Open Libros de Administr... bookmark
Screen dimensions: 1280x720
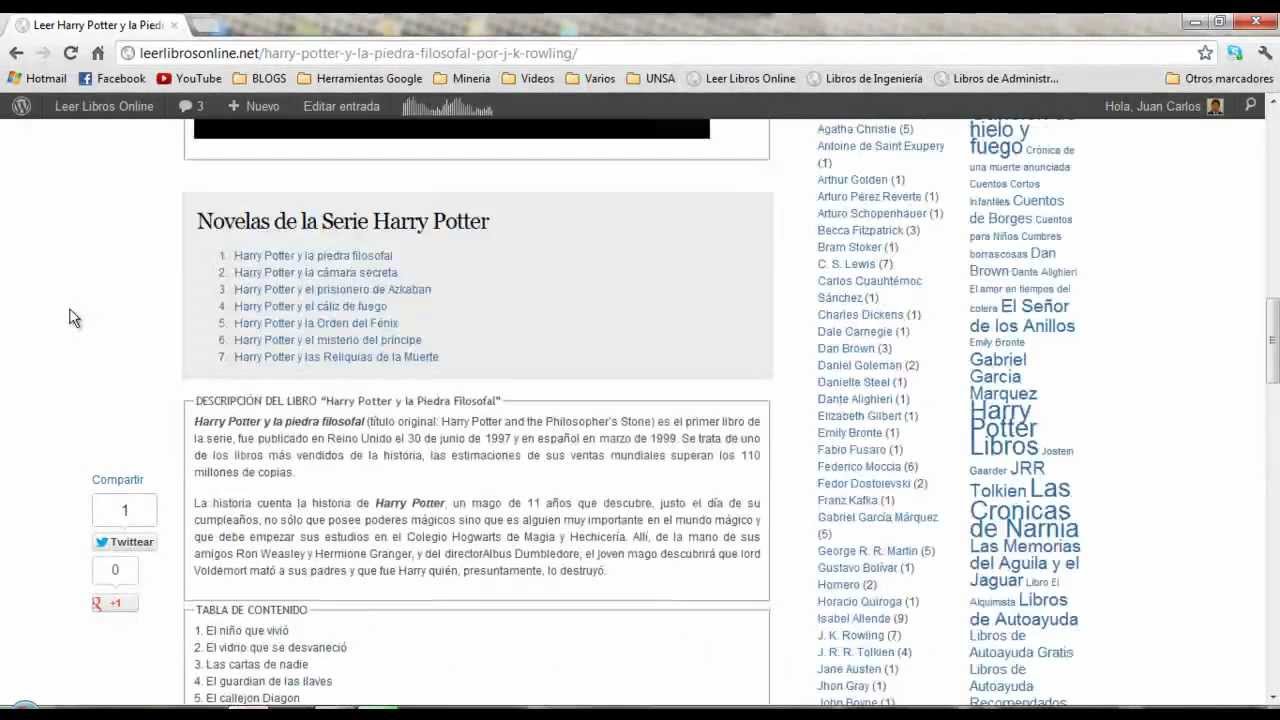pyautogui.click(x=996, y=78)
